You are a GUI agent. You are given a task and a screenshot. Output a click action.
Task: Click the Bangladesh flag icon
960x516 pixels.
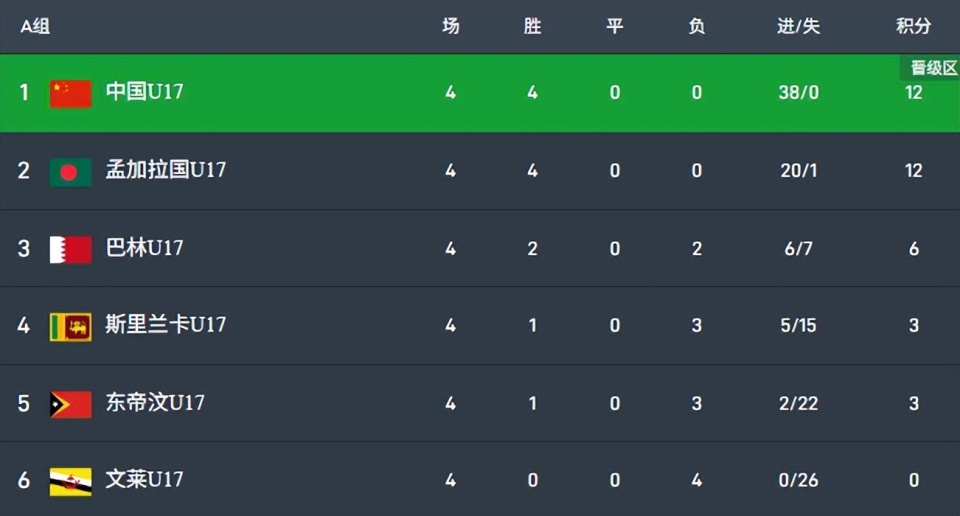[x=71, y=171]
